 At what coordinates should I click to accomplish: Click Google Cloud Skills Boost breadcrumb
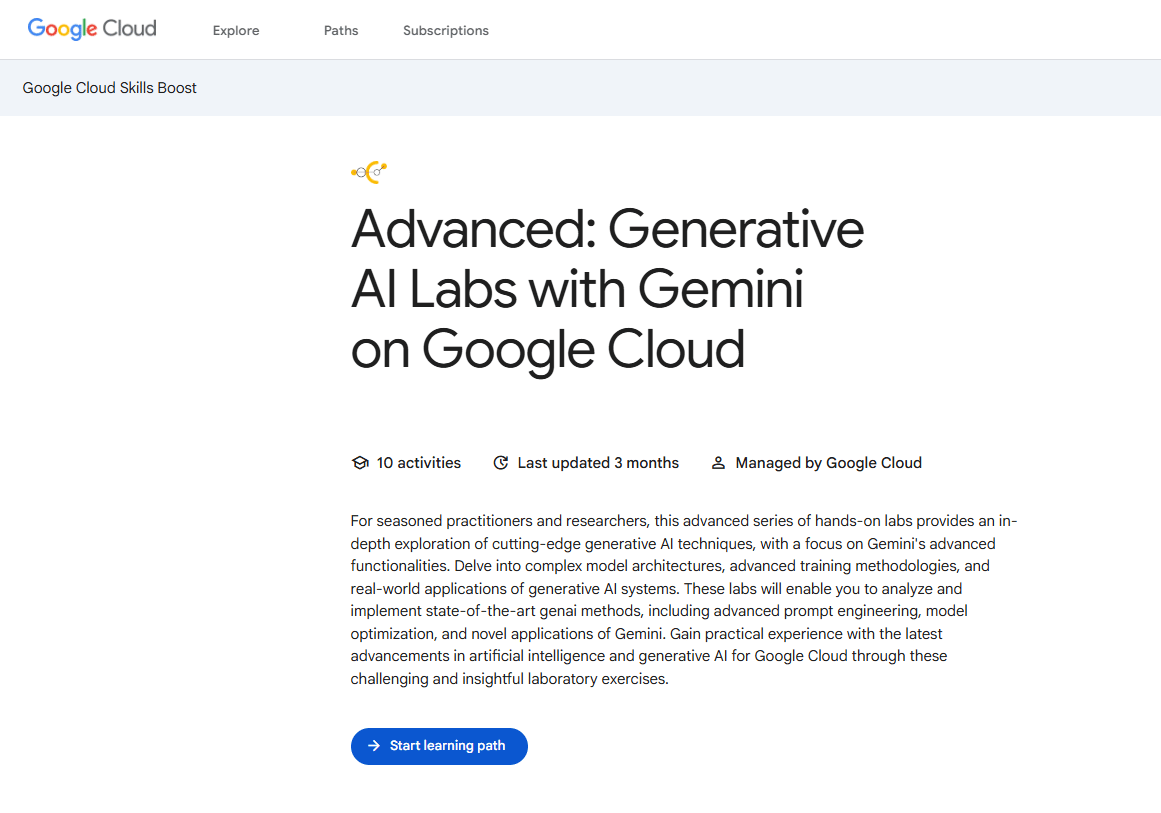coord(110,87)
